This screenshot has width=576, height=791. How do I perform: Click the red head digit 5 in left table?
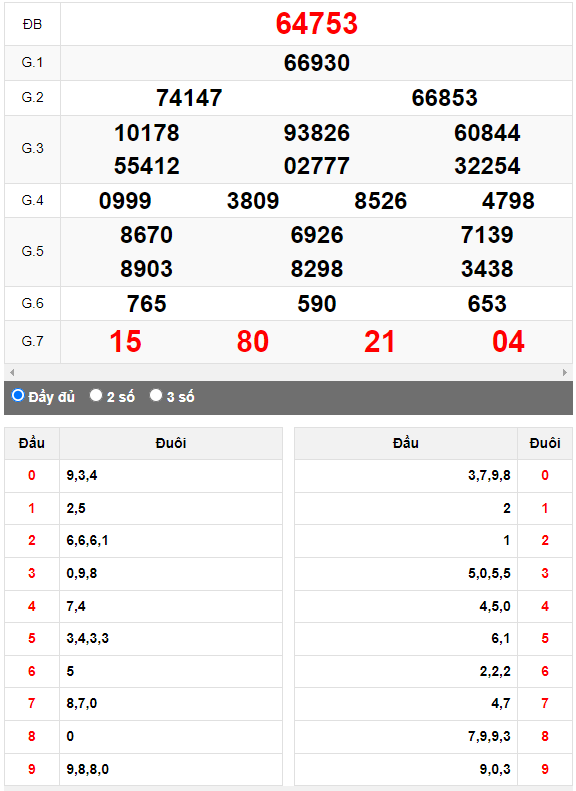32,638
